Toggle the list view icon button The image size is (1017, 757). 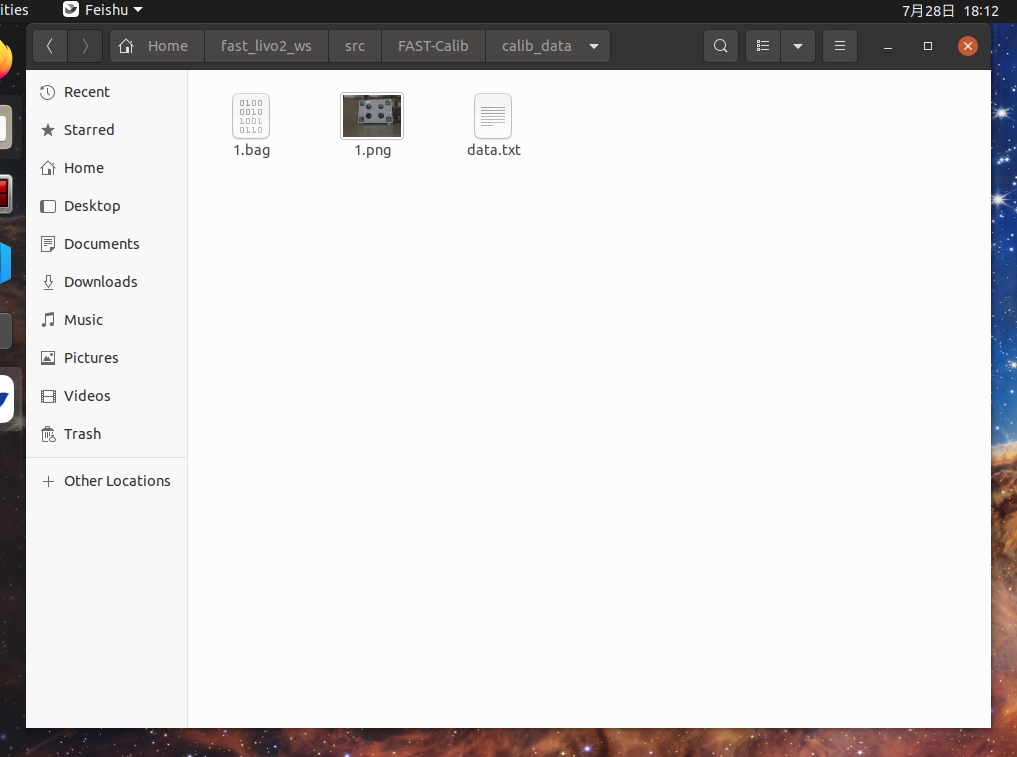[x=763, y=46]
